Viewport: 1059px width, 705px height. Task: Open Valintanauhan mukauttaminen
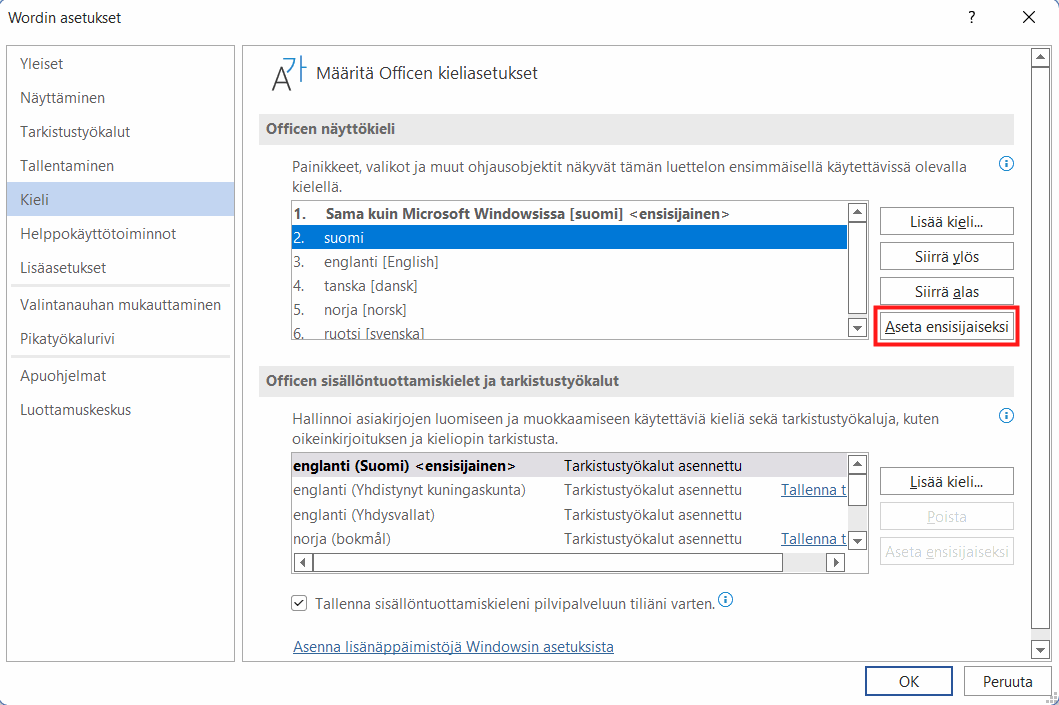click(120, 305)
